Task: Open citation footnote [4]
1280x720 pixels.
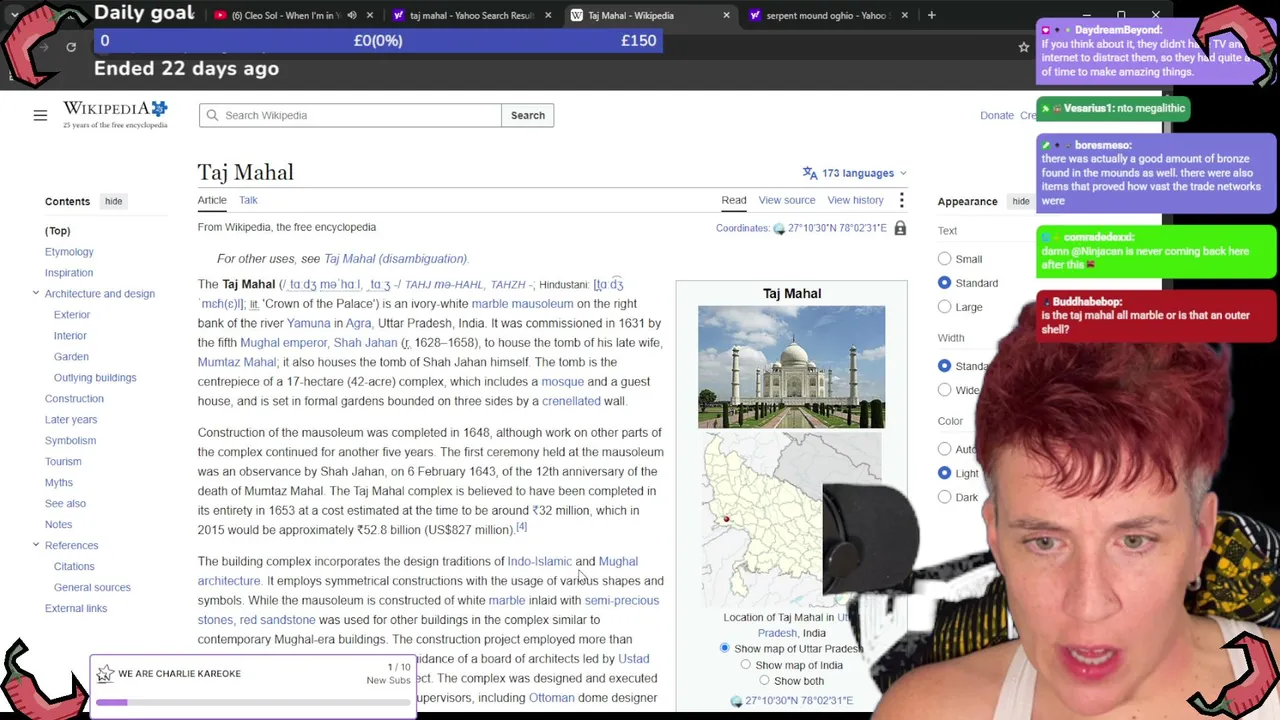Action: pos(521,526)
